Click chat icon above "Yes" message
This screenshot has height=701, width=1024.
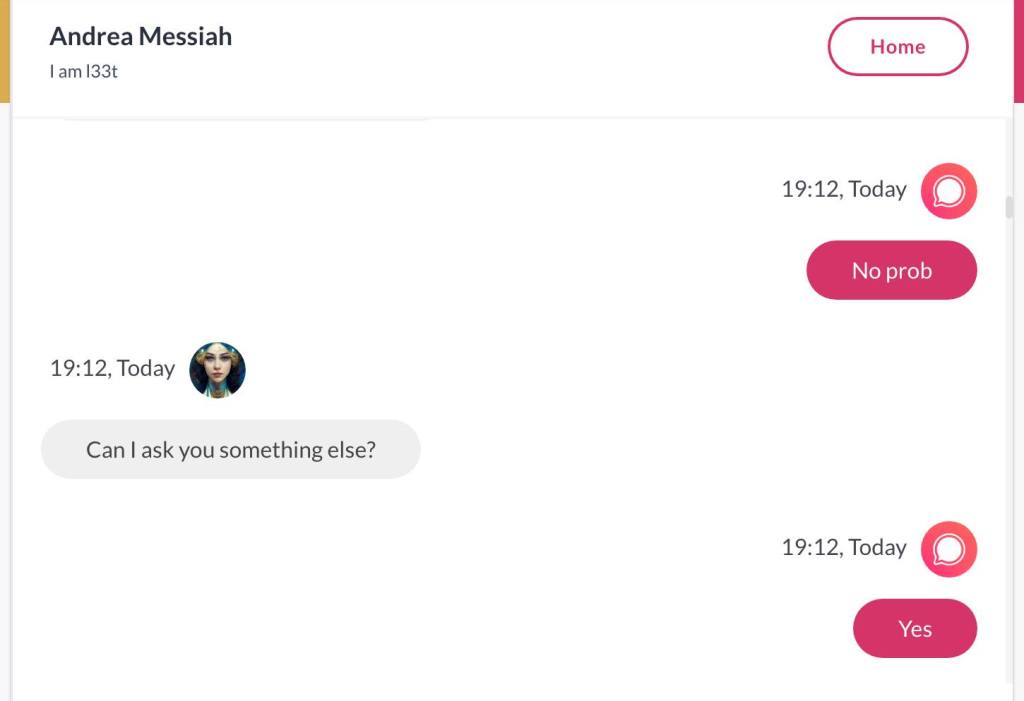click(x=948, y=548)
